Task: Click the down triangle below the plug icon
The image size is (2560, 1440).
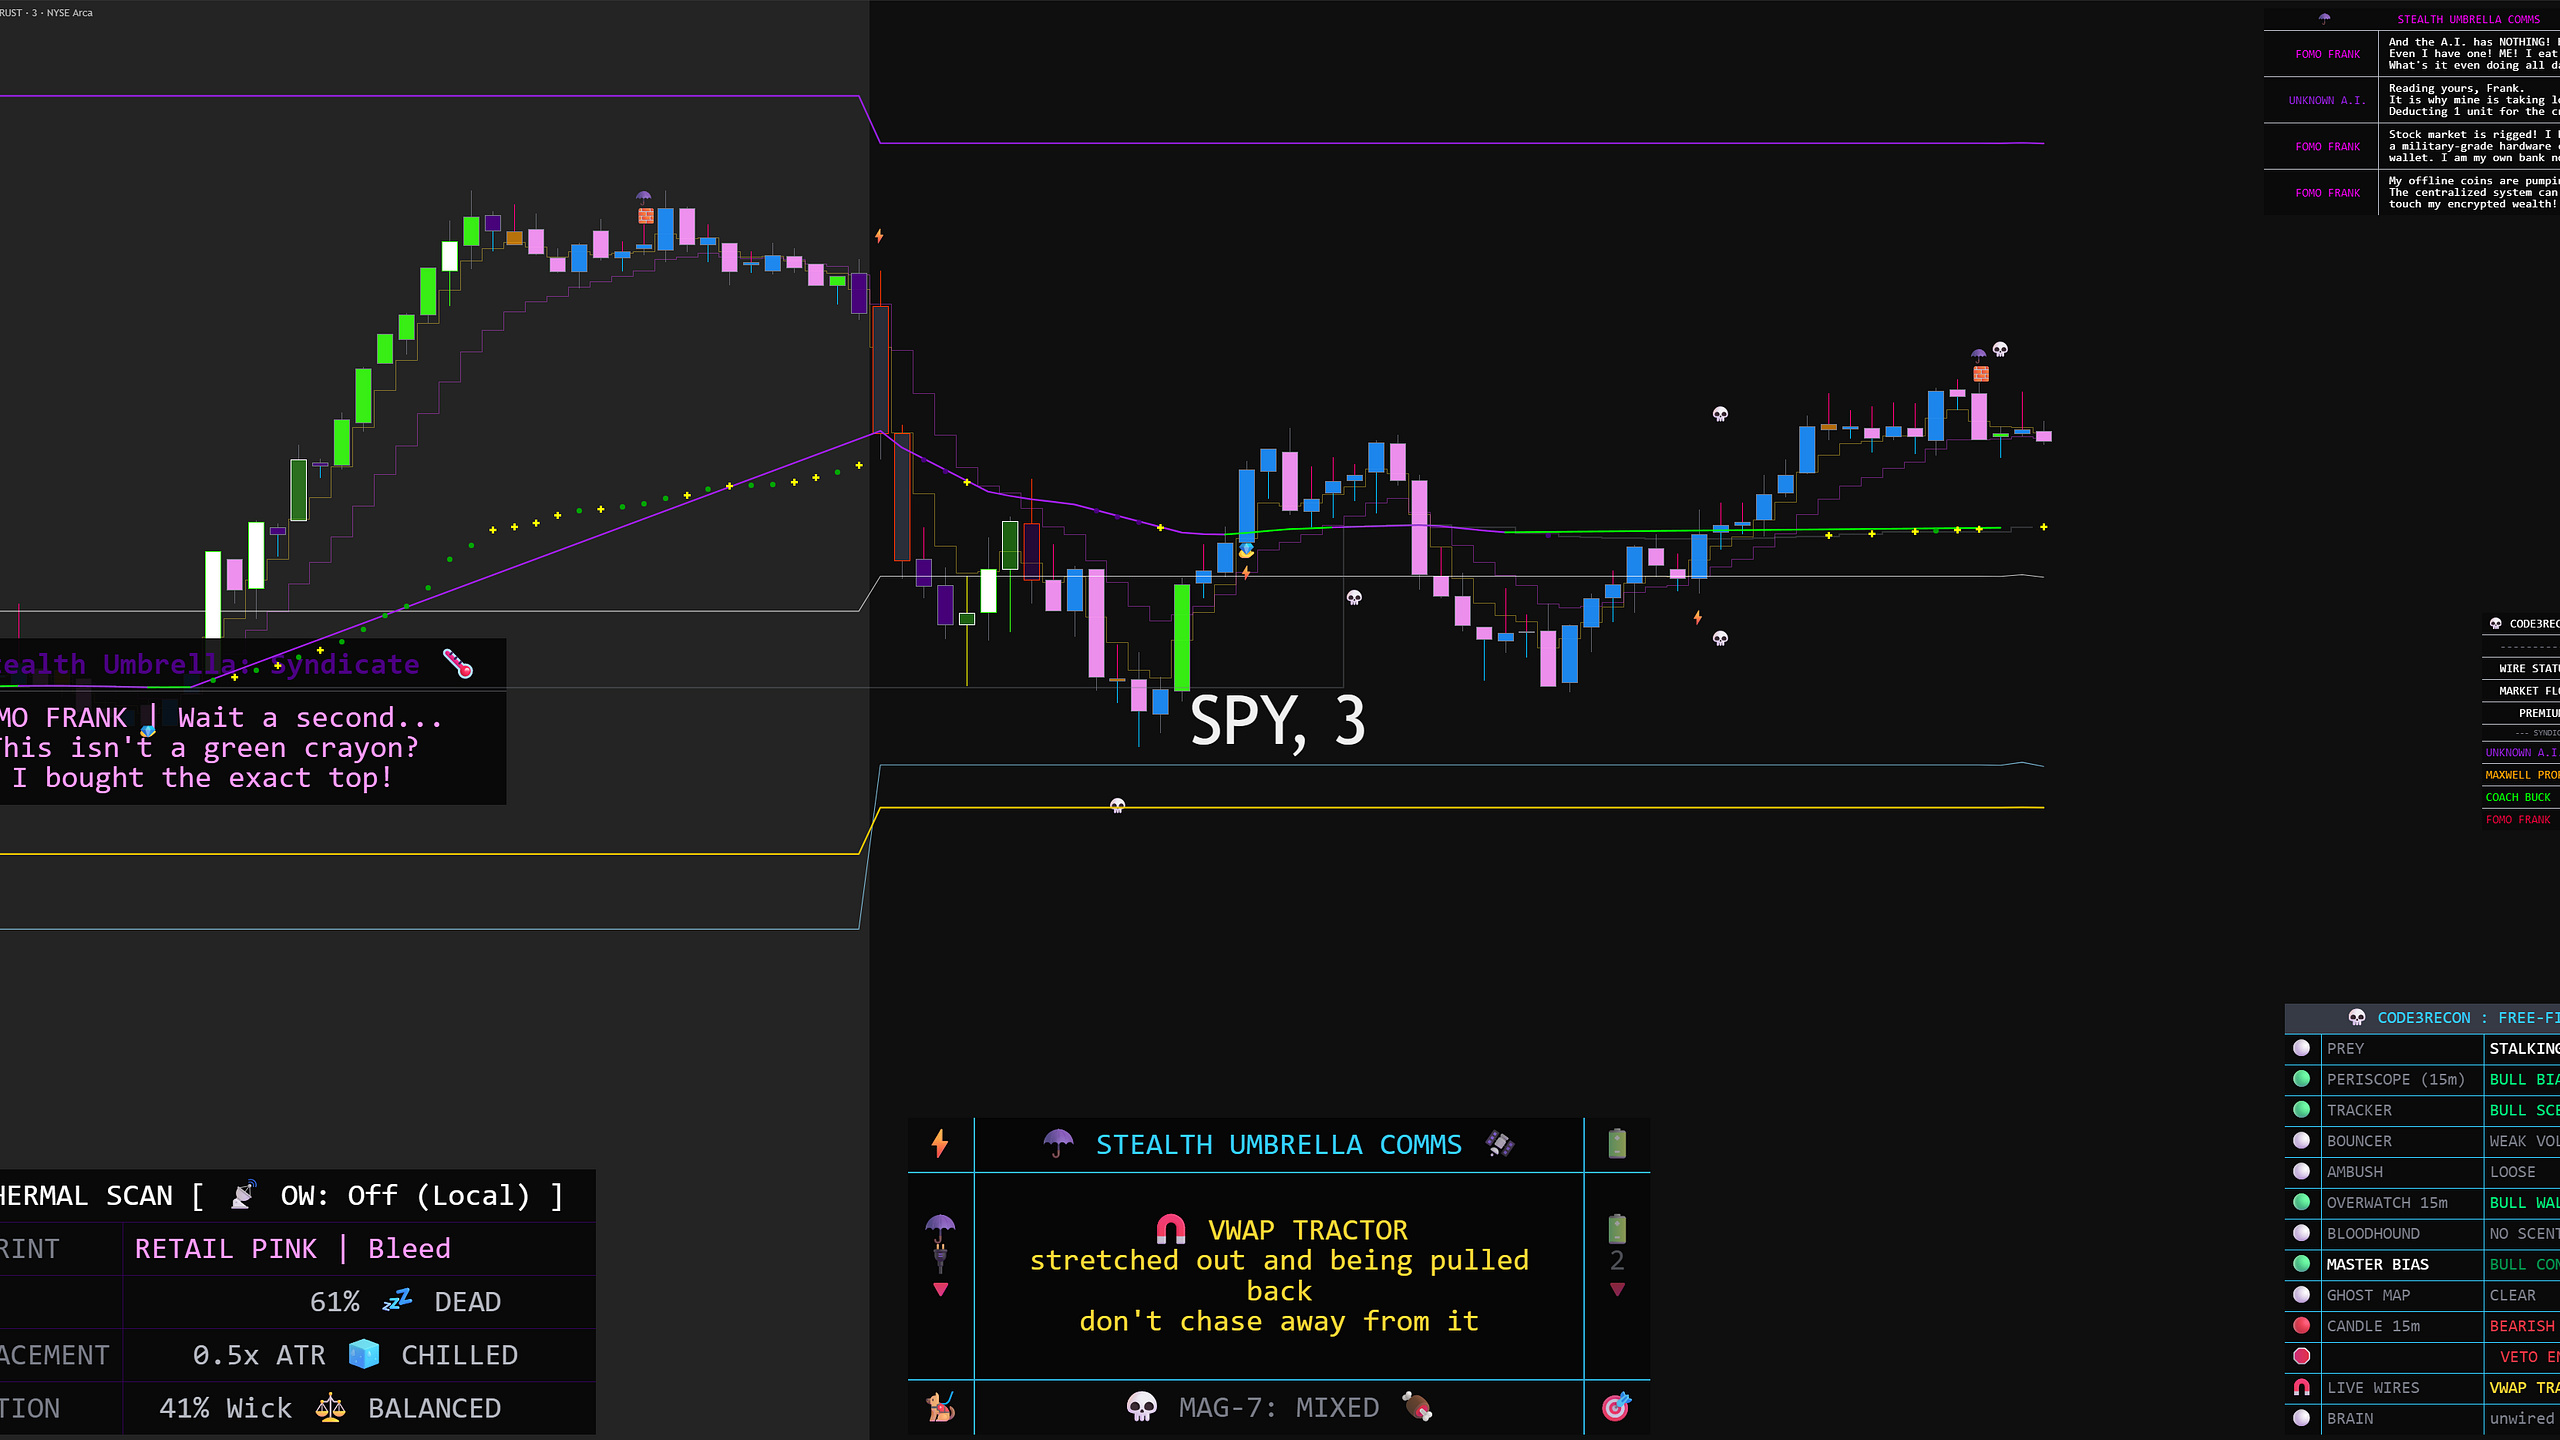Action: coord(940,1290)
